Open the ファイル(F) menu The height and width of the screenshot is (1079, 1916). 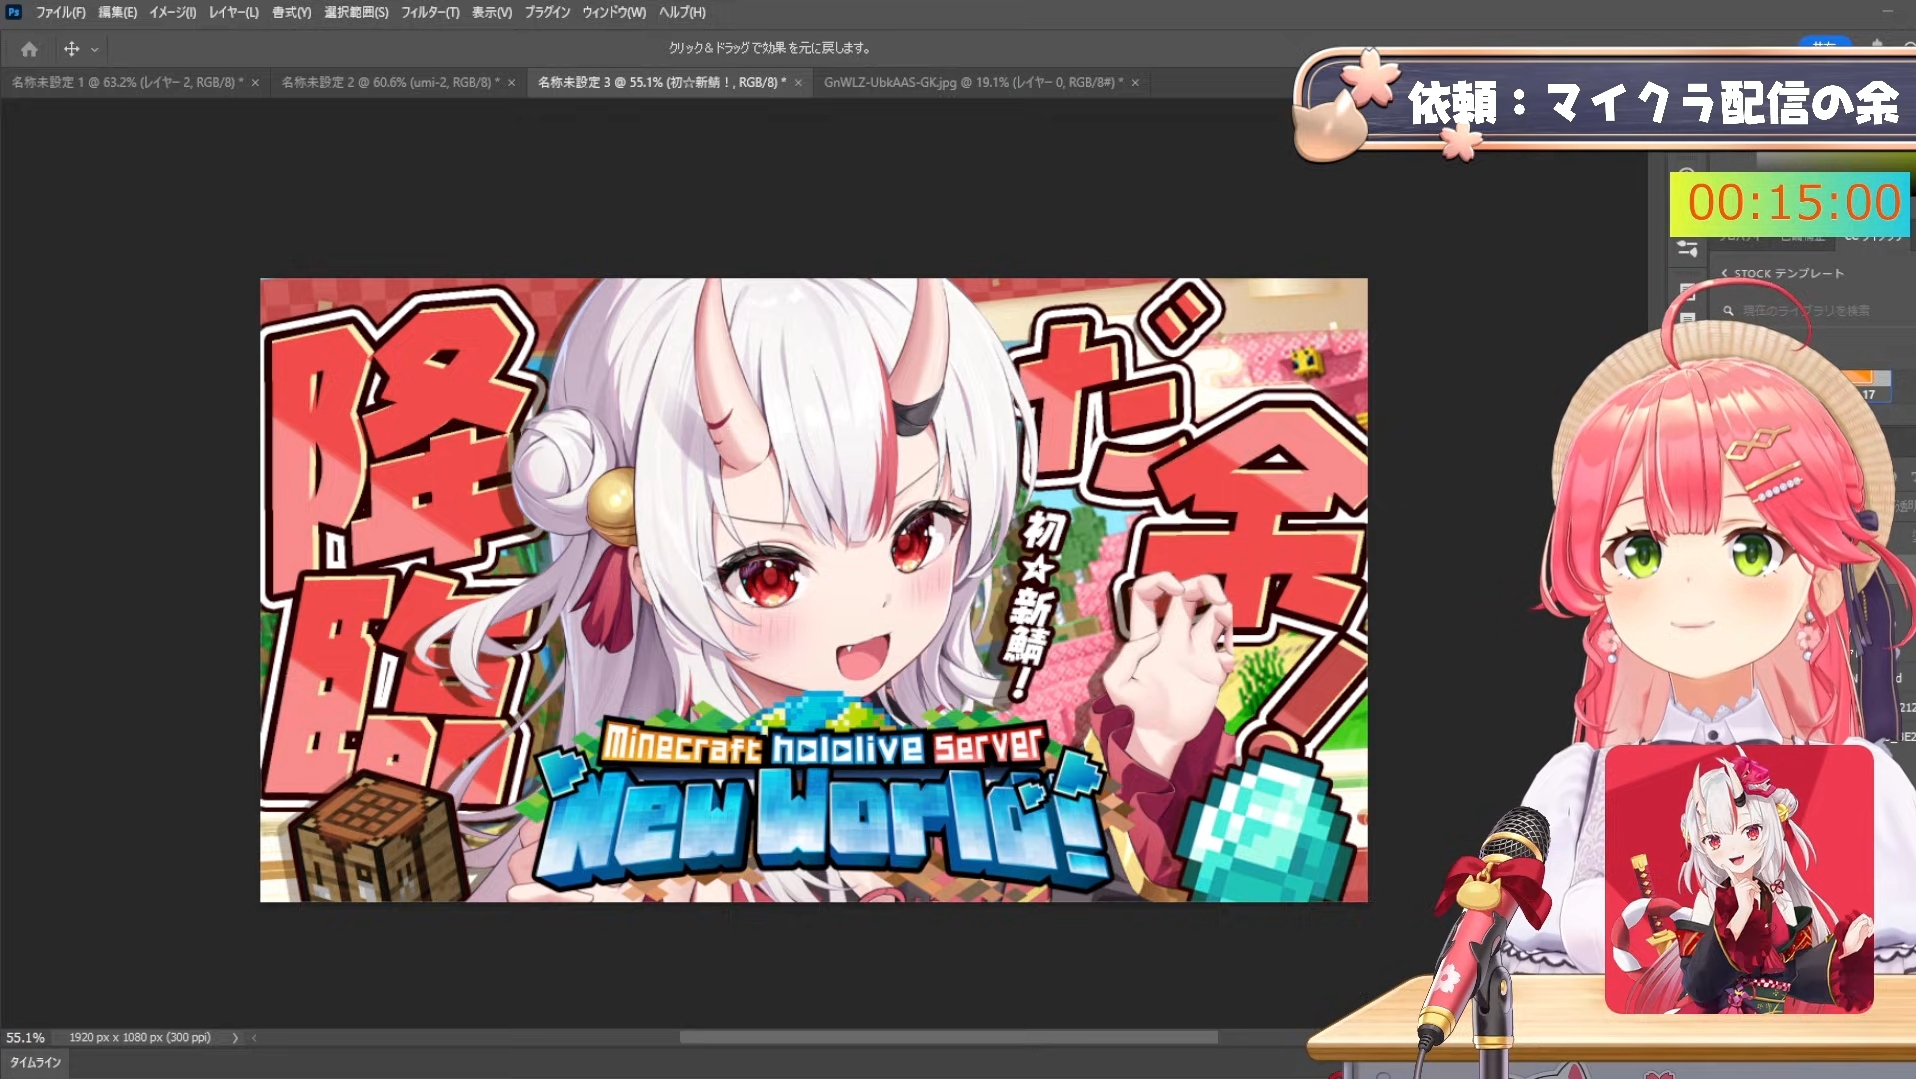(x=60, y=12)
